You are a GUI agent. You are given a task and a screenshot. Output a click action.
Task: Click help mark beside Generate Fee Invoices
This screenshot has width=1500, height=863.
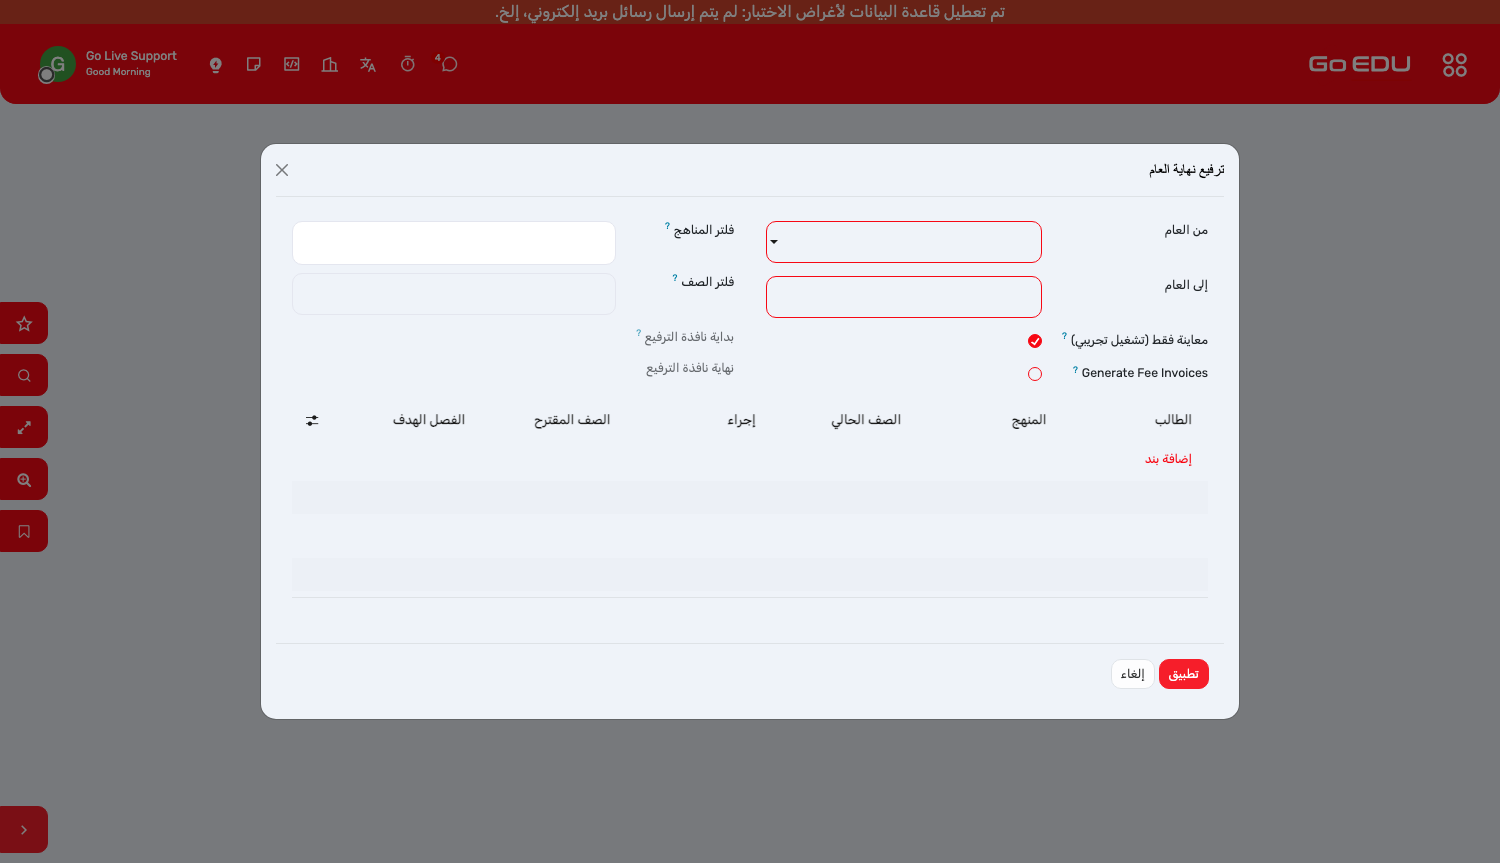1075,370
